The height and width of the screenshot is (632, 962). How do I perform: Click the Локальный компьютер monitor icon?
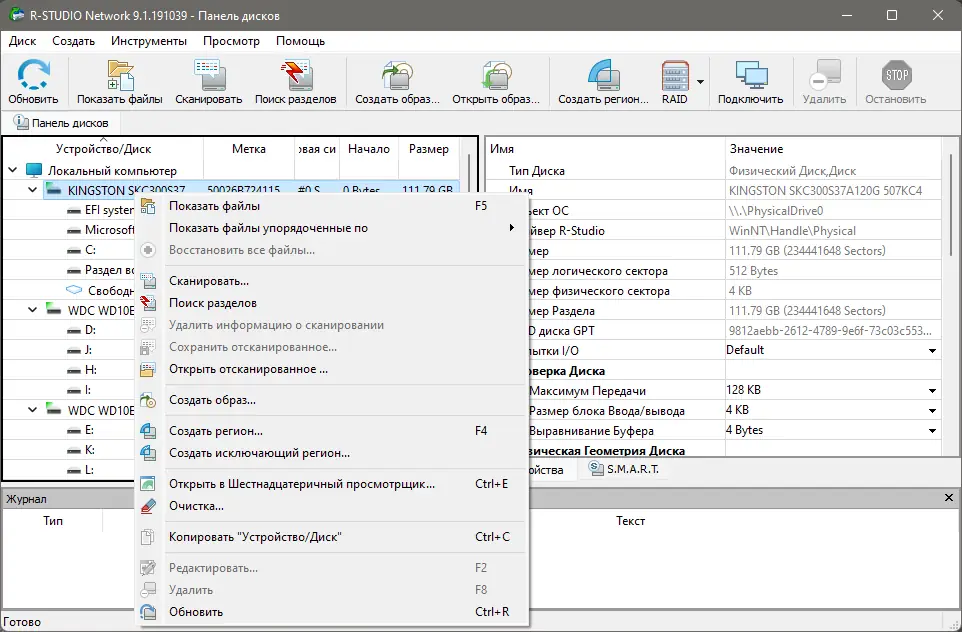34,171
